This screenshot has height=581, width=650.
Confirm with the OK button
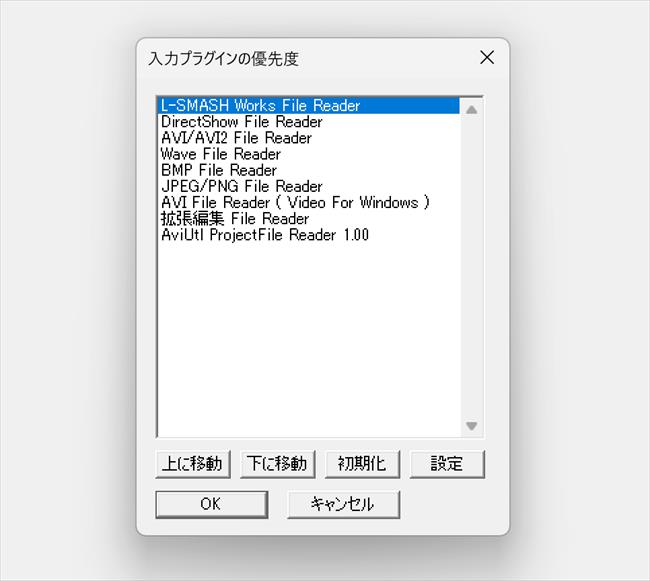[210, 504]
